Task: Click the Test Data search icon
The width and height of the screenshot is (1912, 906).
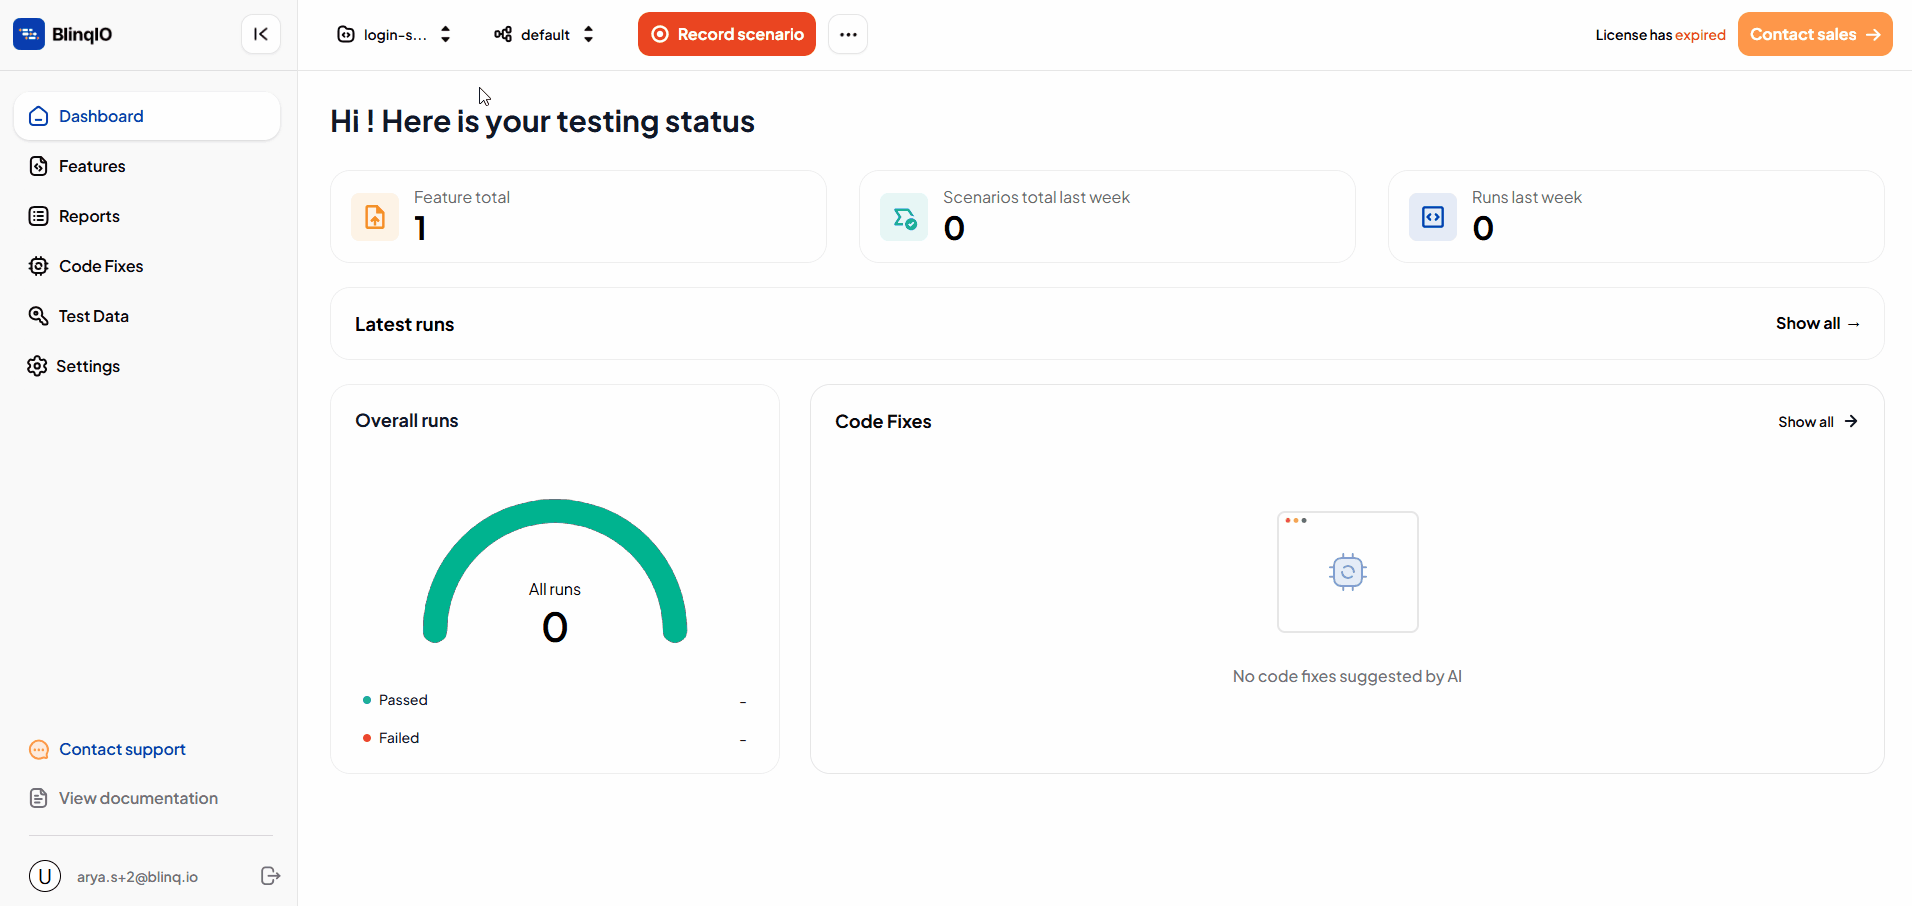Action: (38, 316)
